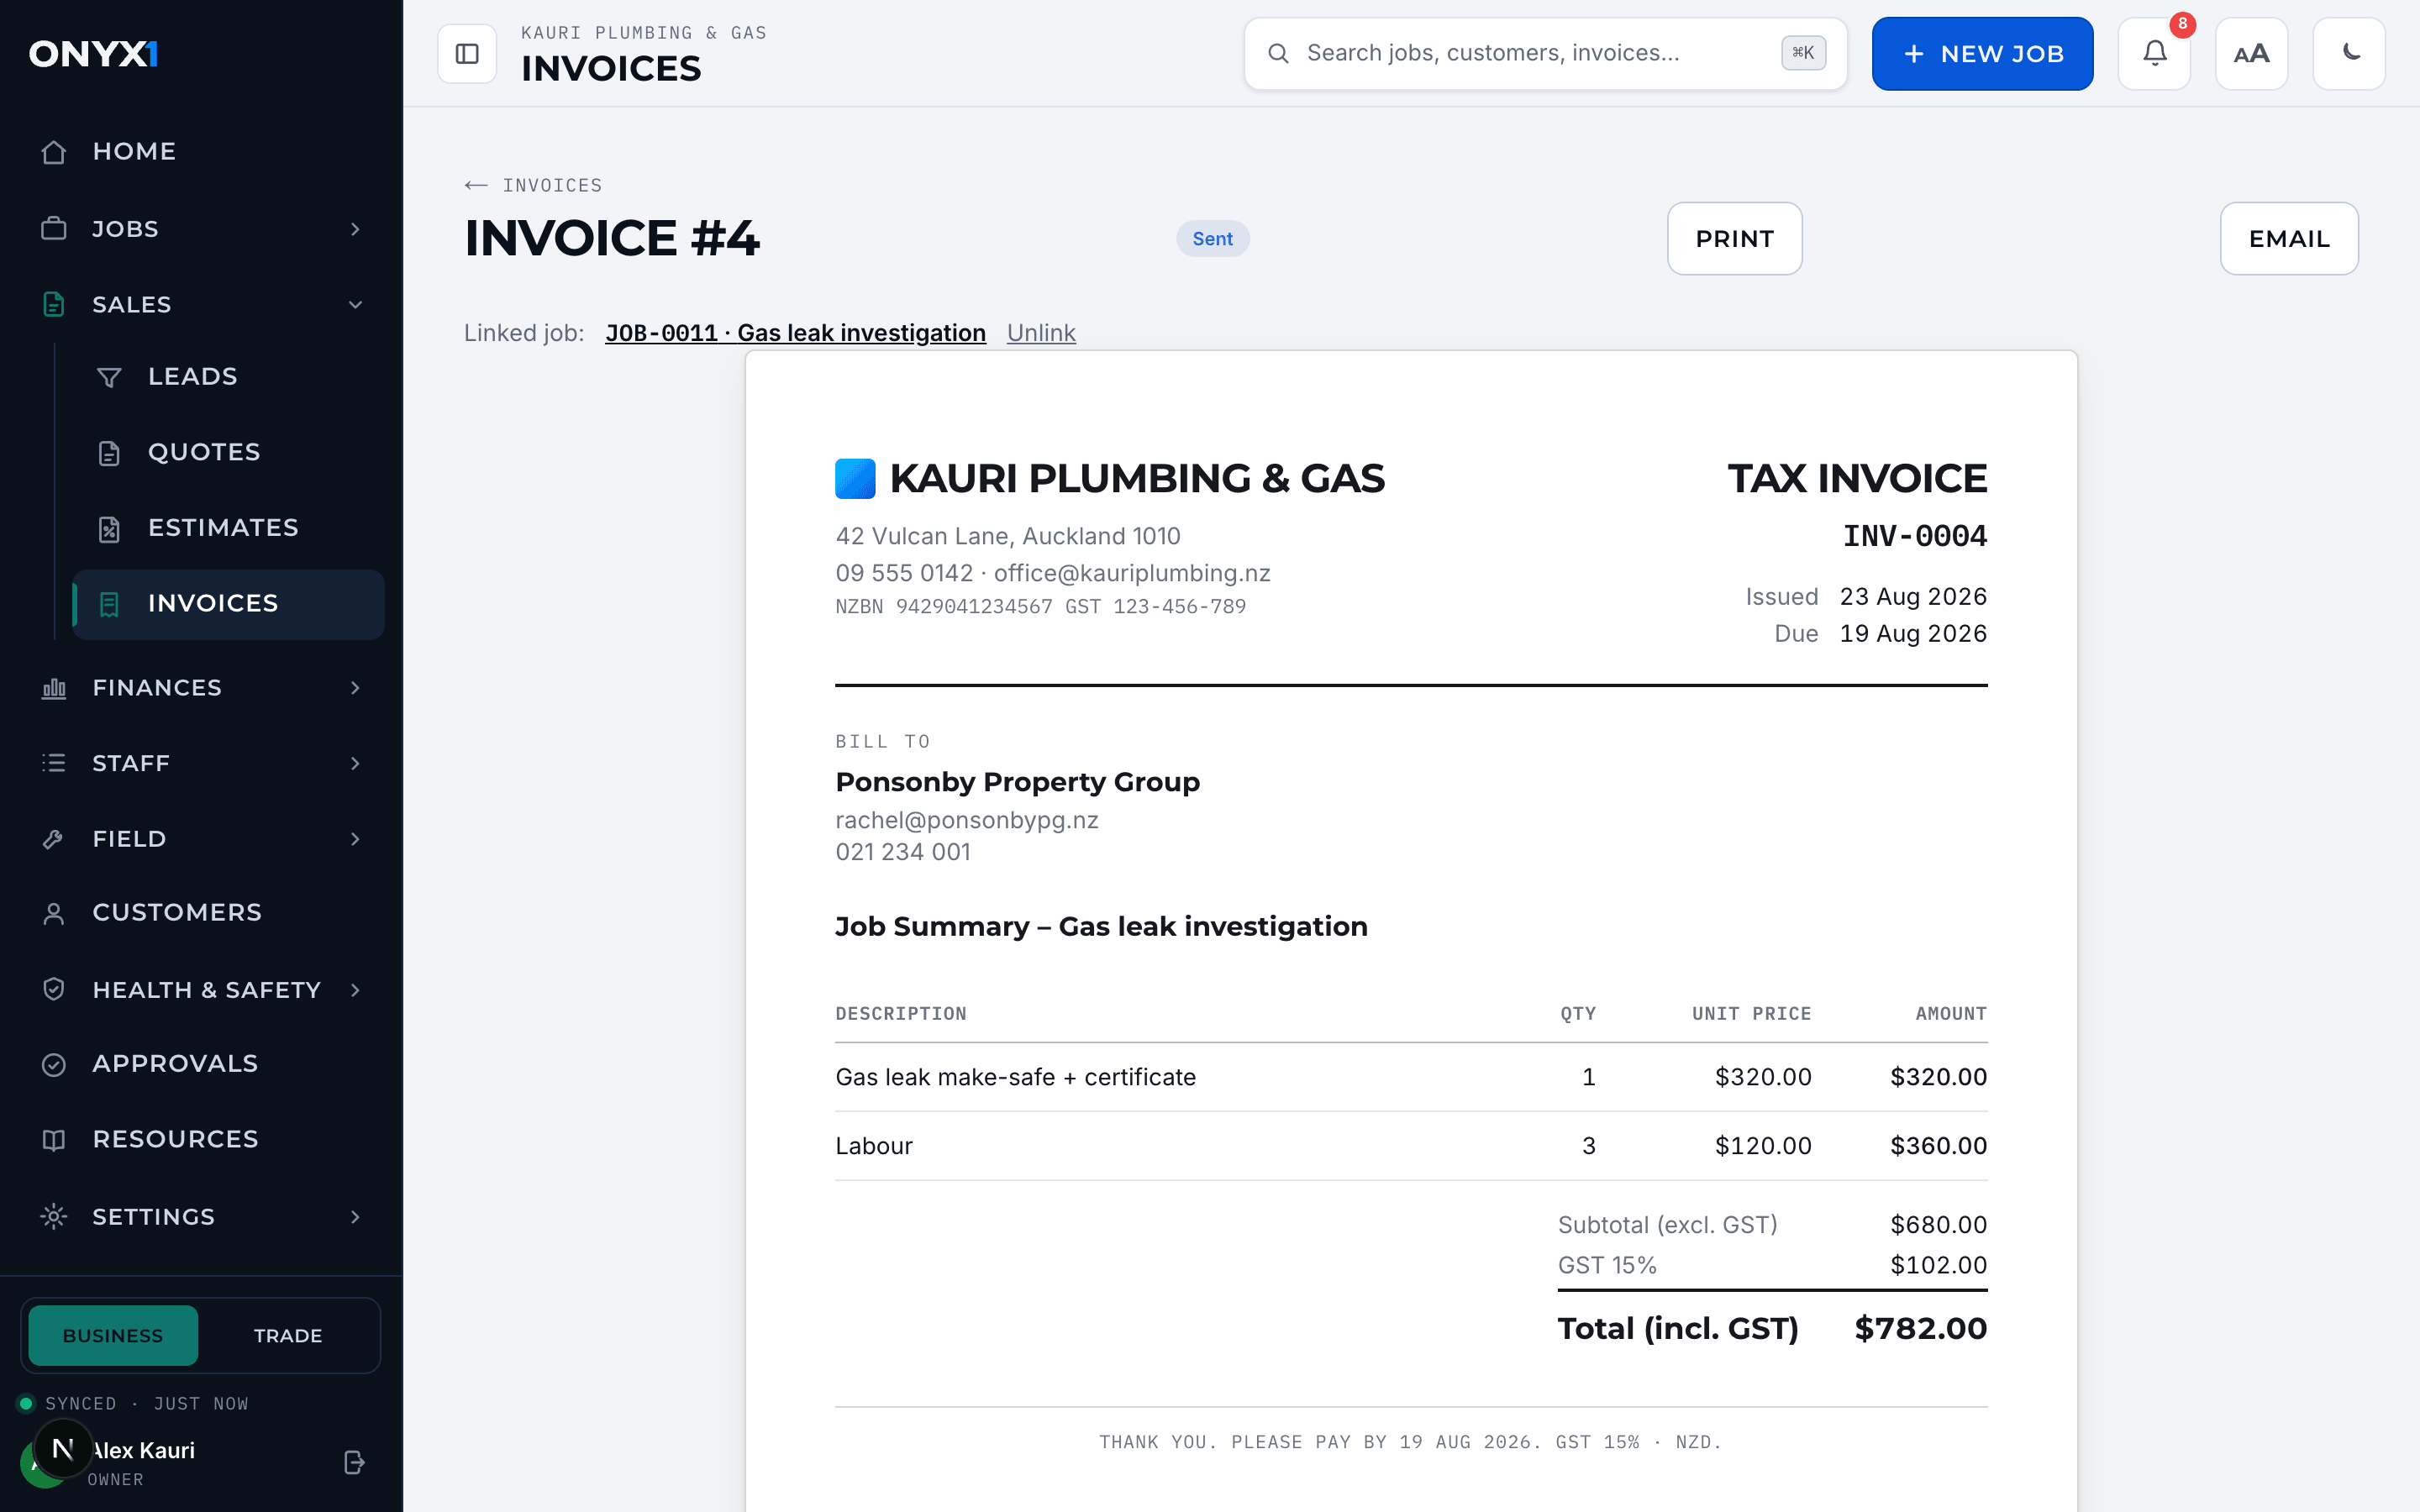Expand the Field chevron

pos(355,839)
